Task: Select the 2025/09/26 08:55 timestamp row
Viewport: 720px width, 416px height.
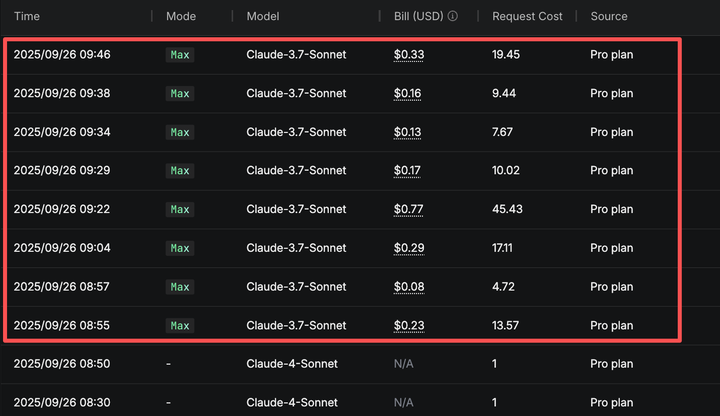Action: tap(62, 325)
